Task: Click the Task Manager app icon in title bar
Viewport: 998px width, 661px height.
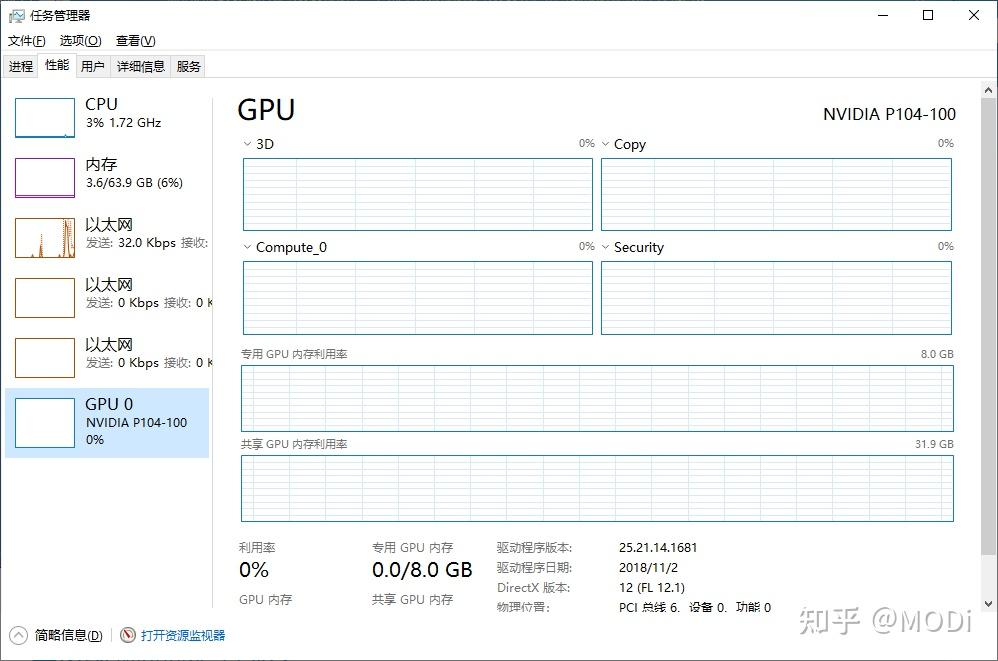Action: click(x=16, y=16)
